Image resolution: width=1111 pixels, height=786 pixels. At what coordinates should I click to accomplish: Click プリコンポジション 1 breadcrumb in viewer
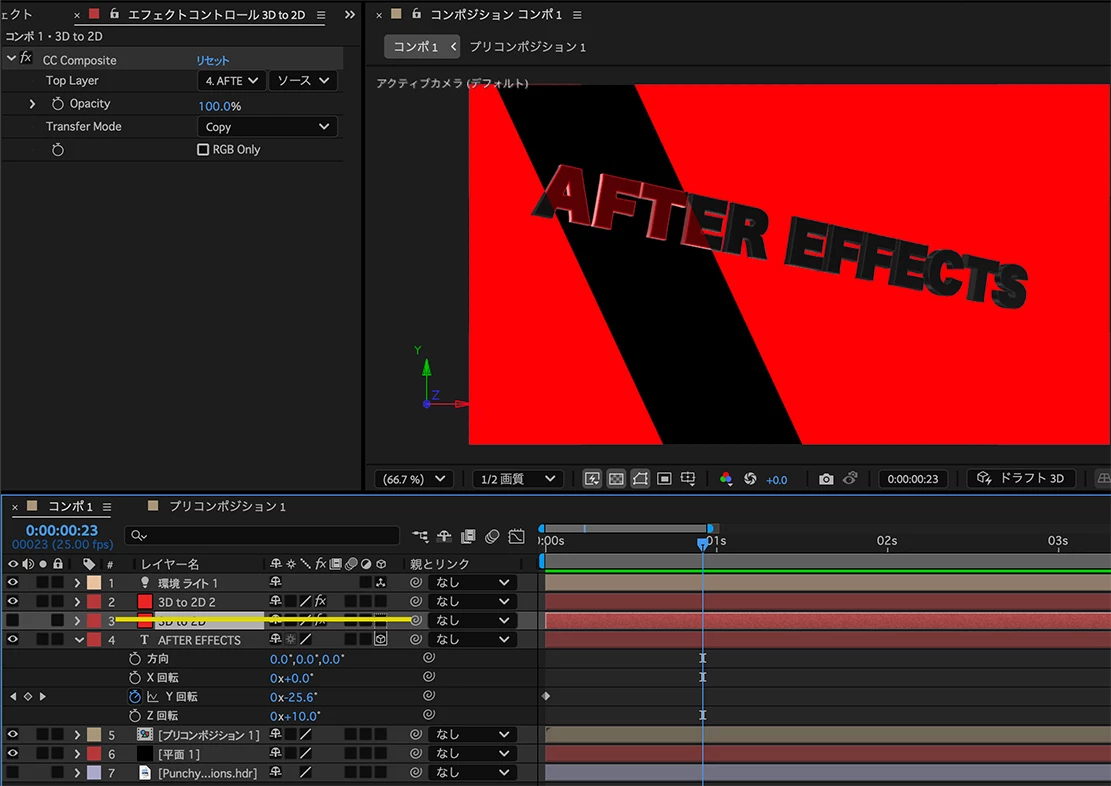point(527,47)
